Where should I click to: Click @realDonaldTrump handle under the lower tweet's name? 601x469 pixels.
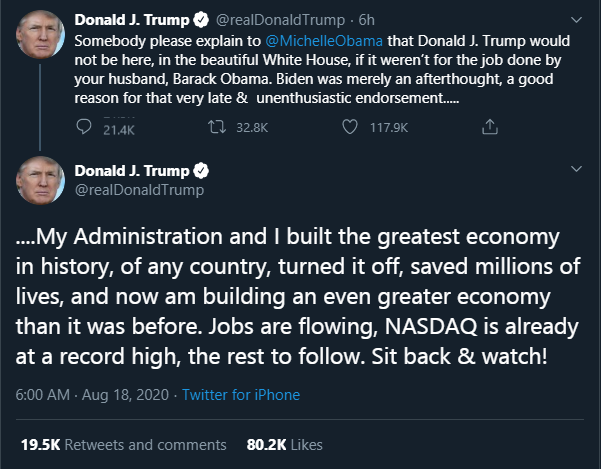click(x=139, y=190)
